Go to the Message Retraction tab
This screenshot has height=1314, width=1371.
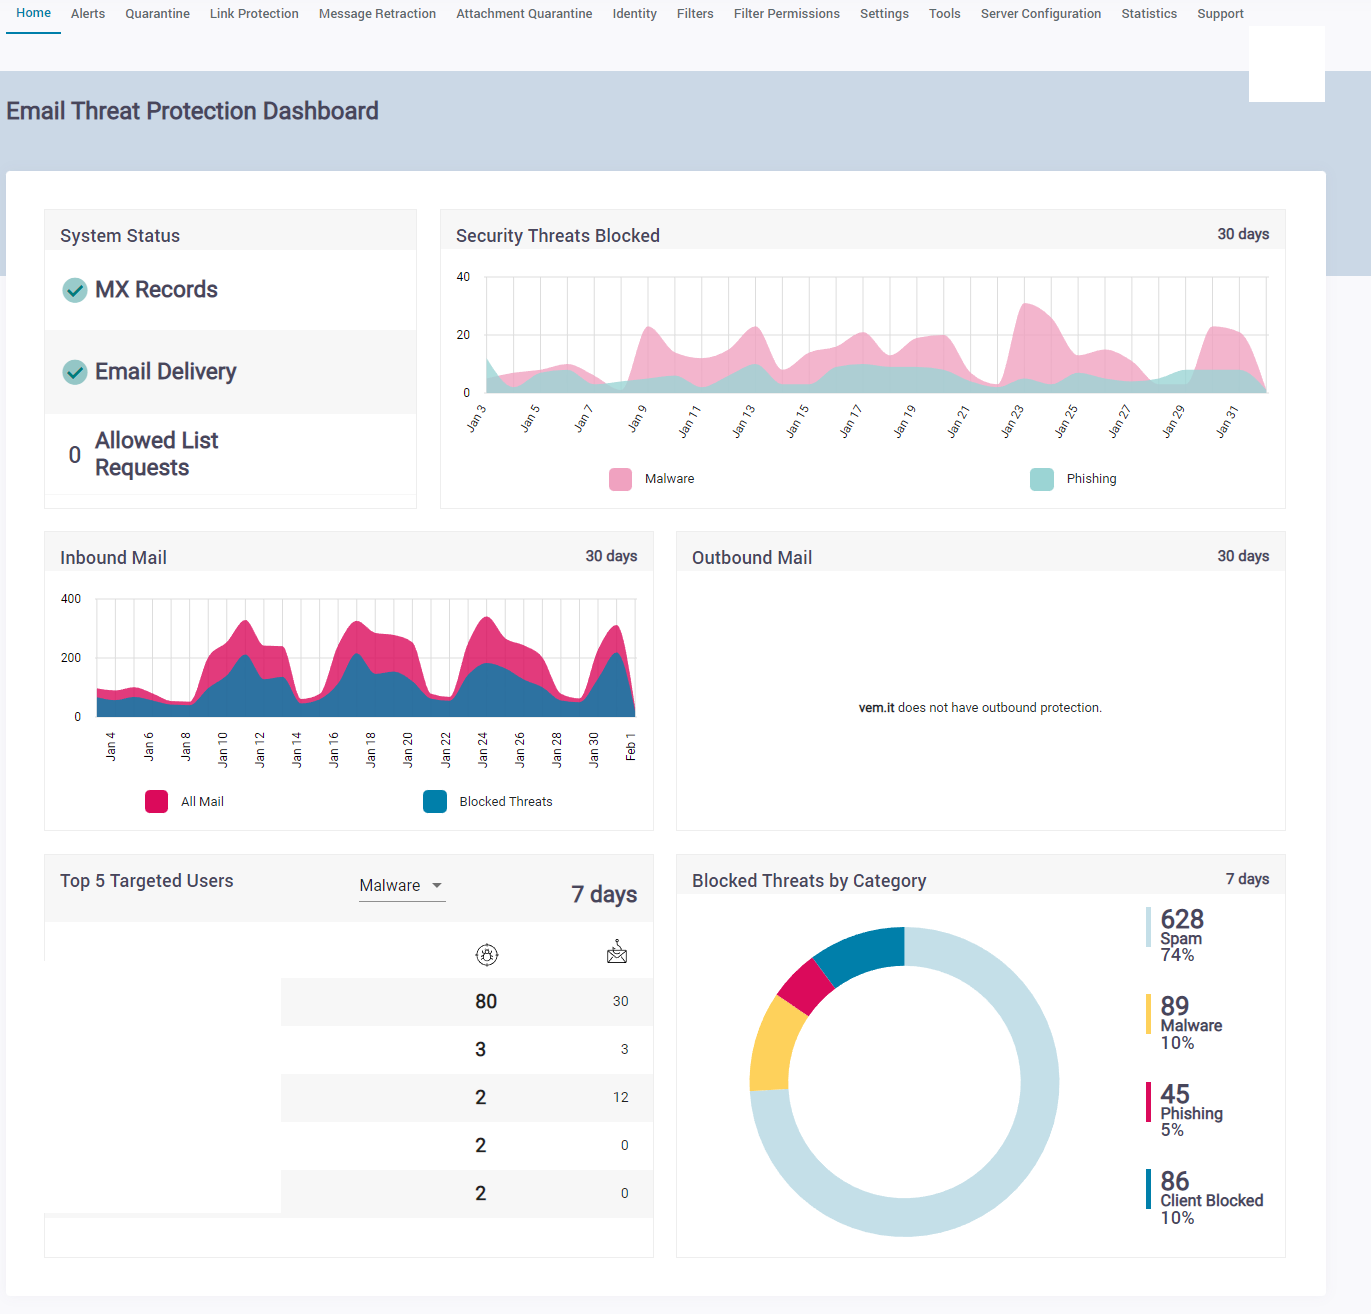[377, 14]
